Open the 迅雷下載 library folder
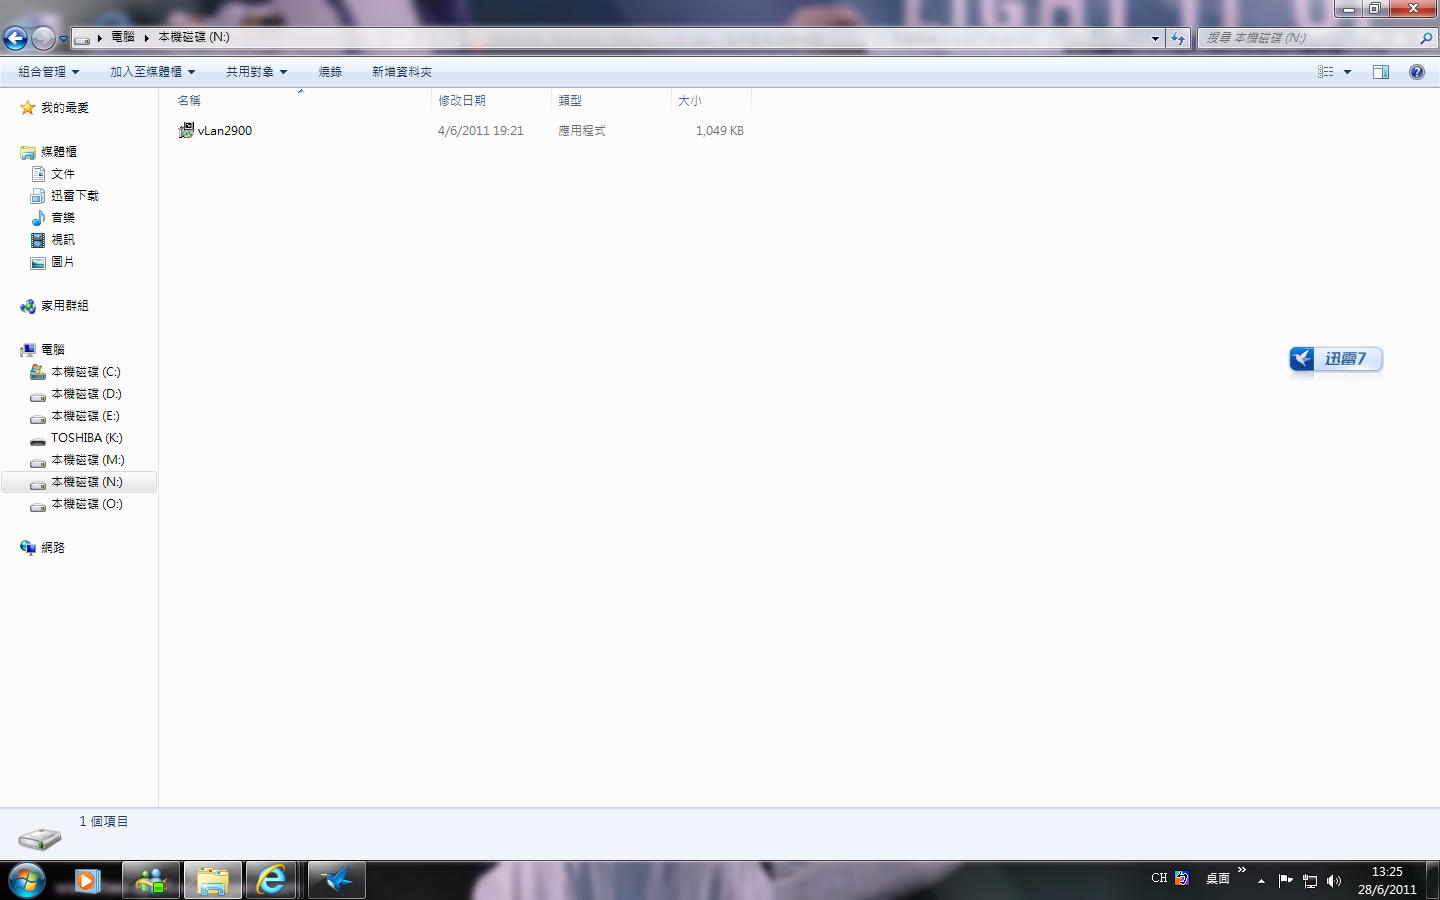This screenshot has height=900, width=1440. click(x=74, y=196)
